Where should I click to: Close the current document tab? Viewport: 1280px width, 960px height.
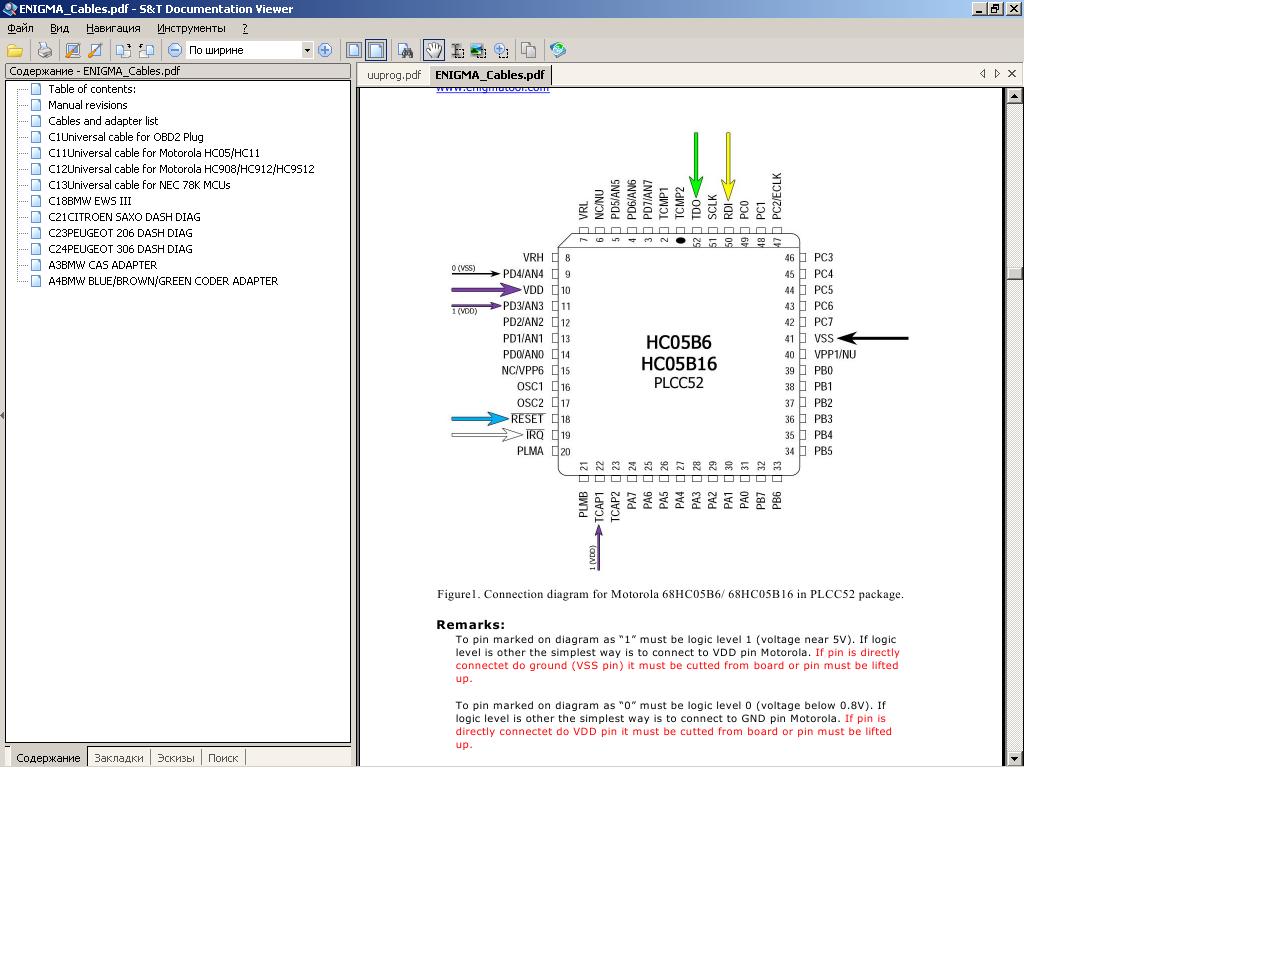pos(1012,73)
